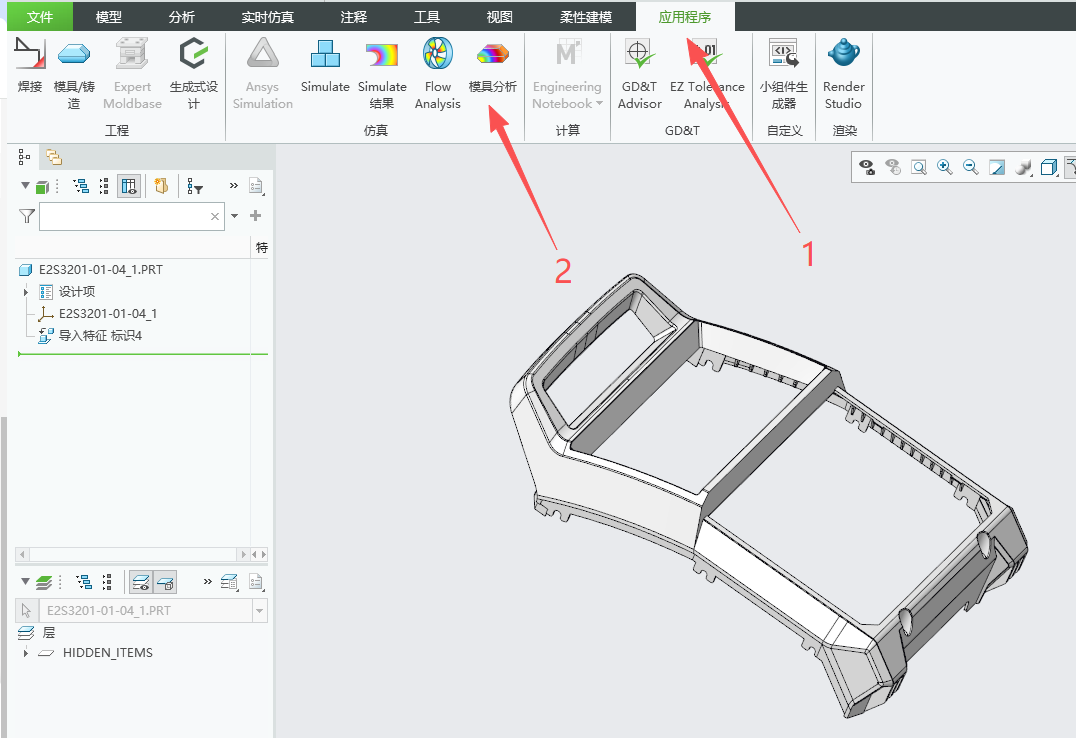
Task: Toggle the layer items display button
Action: 165,582
